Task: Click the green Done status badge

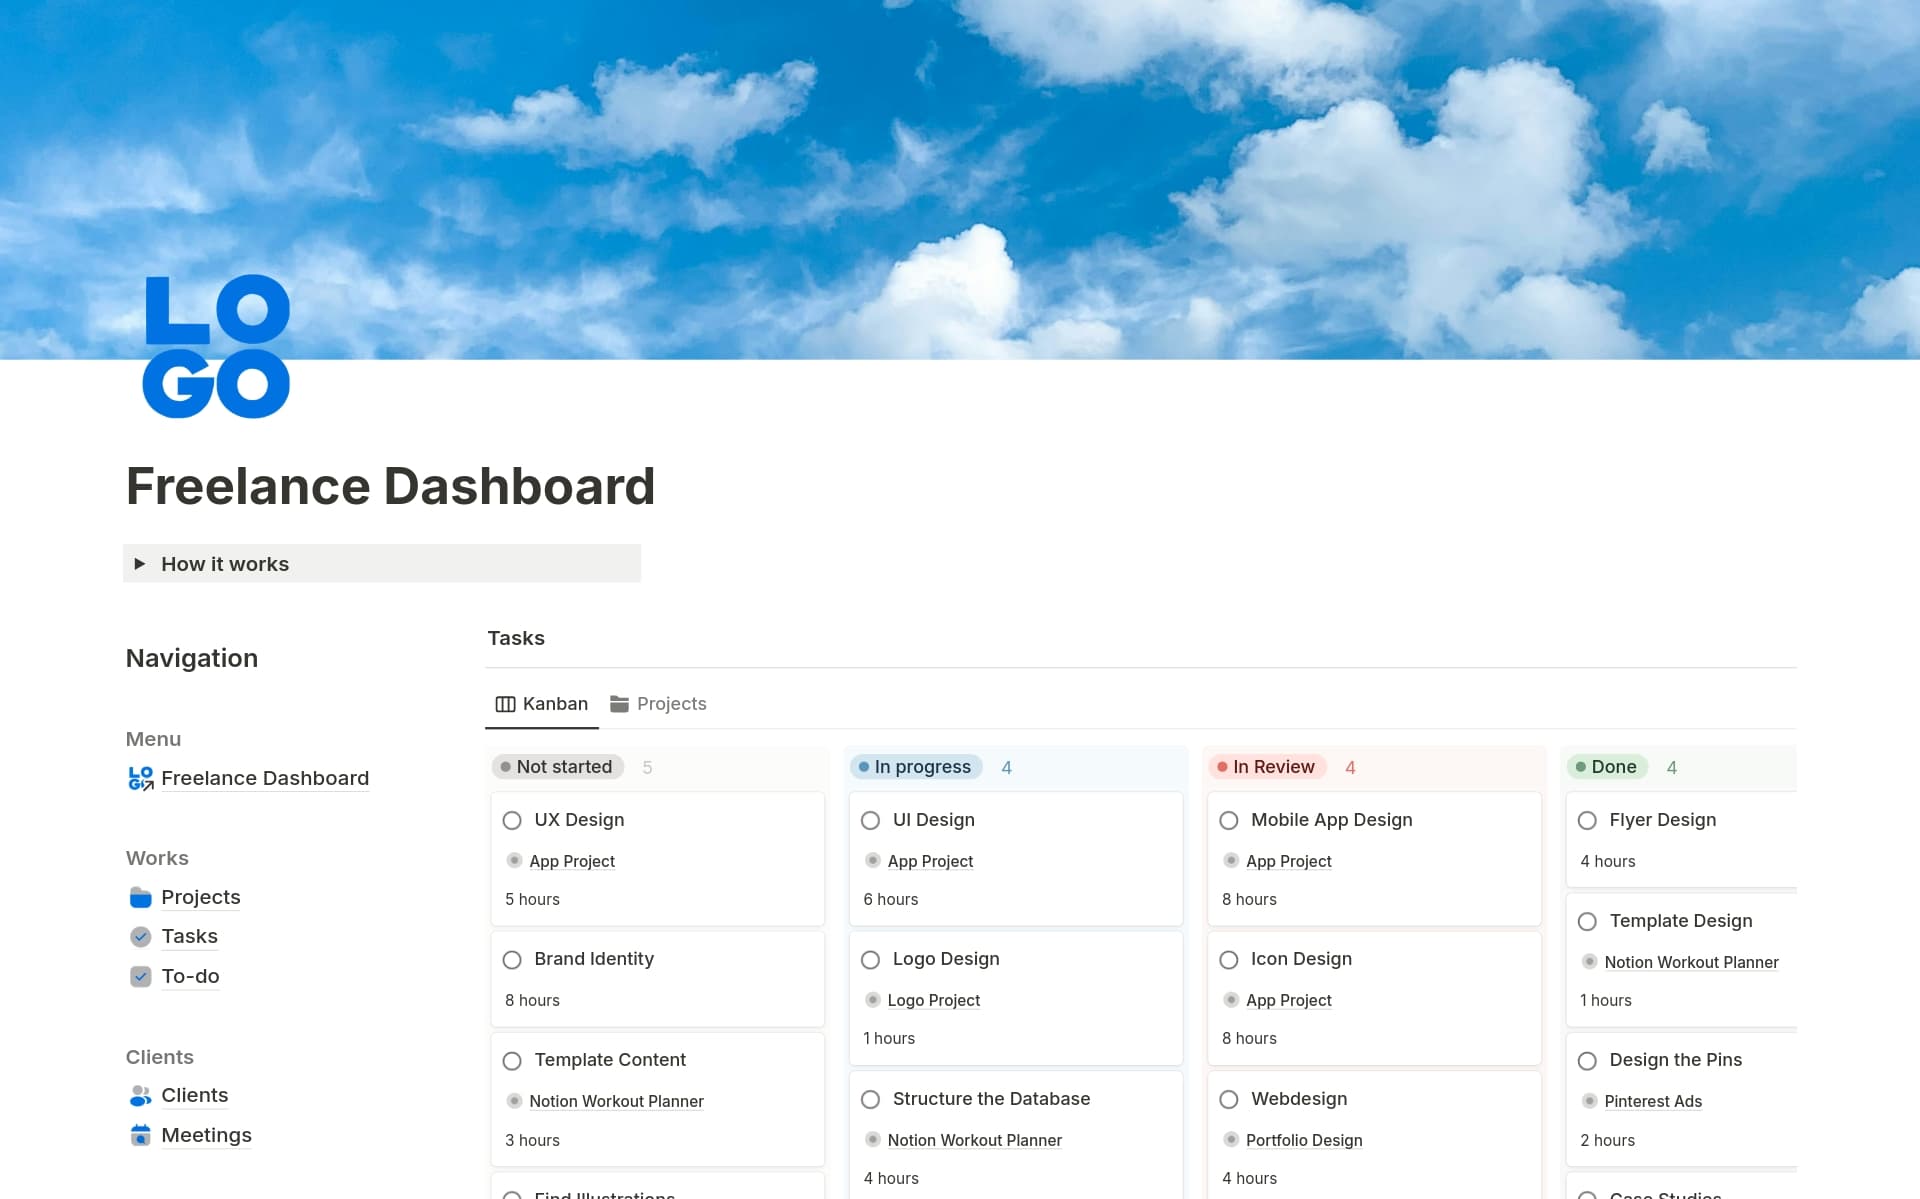Action: click(x=1606, y=767)
